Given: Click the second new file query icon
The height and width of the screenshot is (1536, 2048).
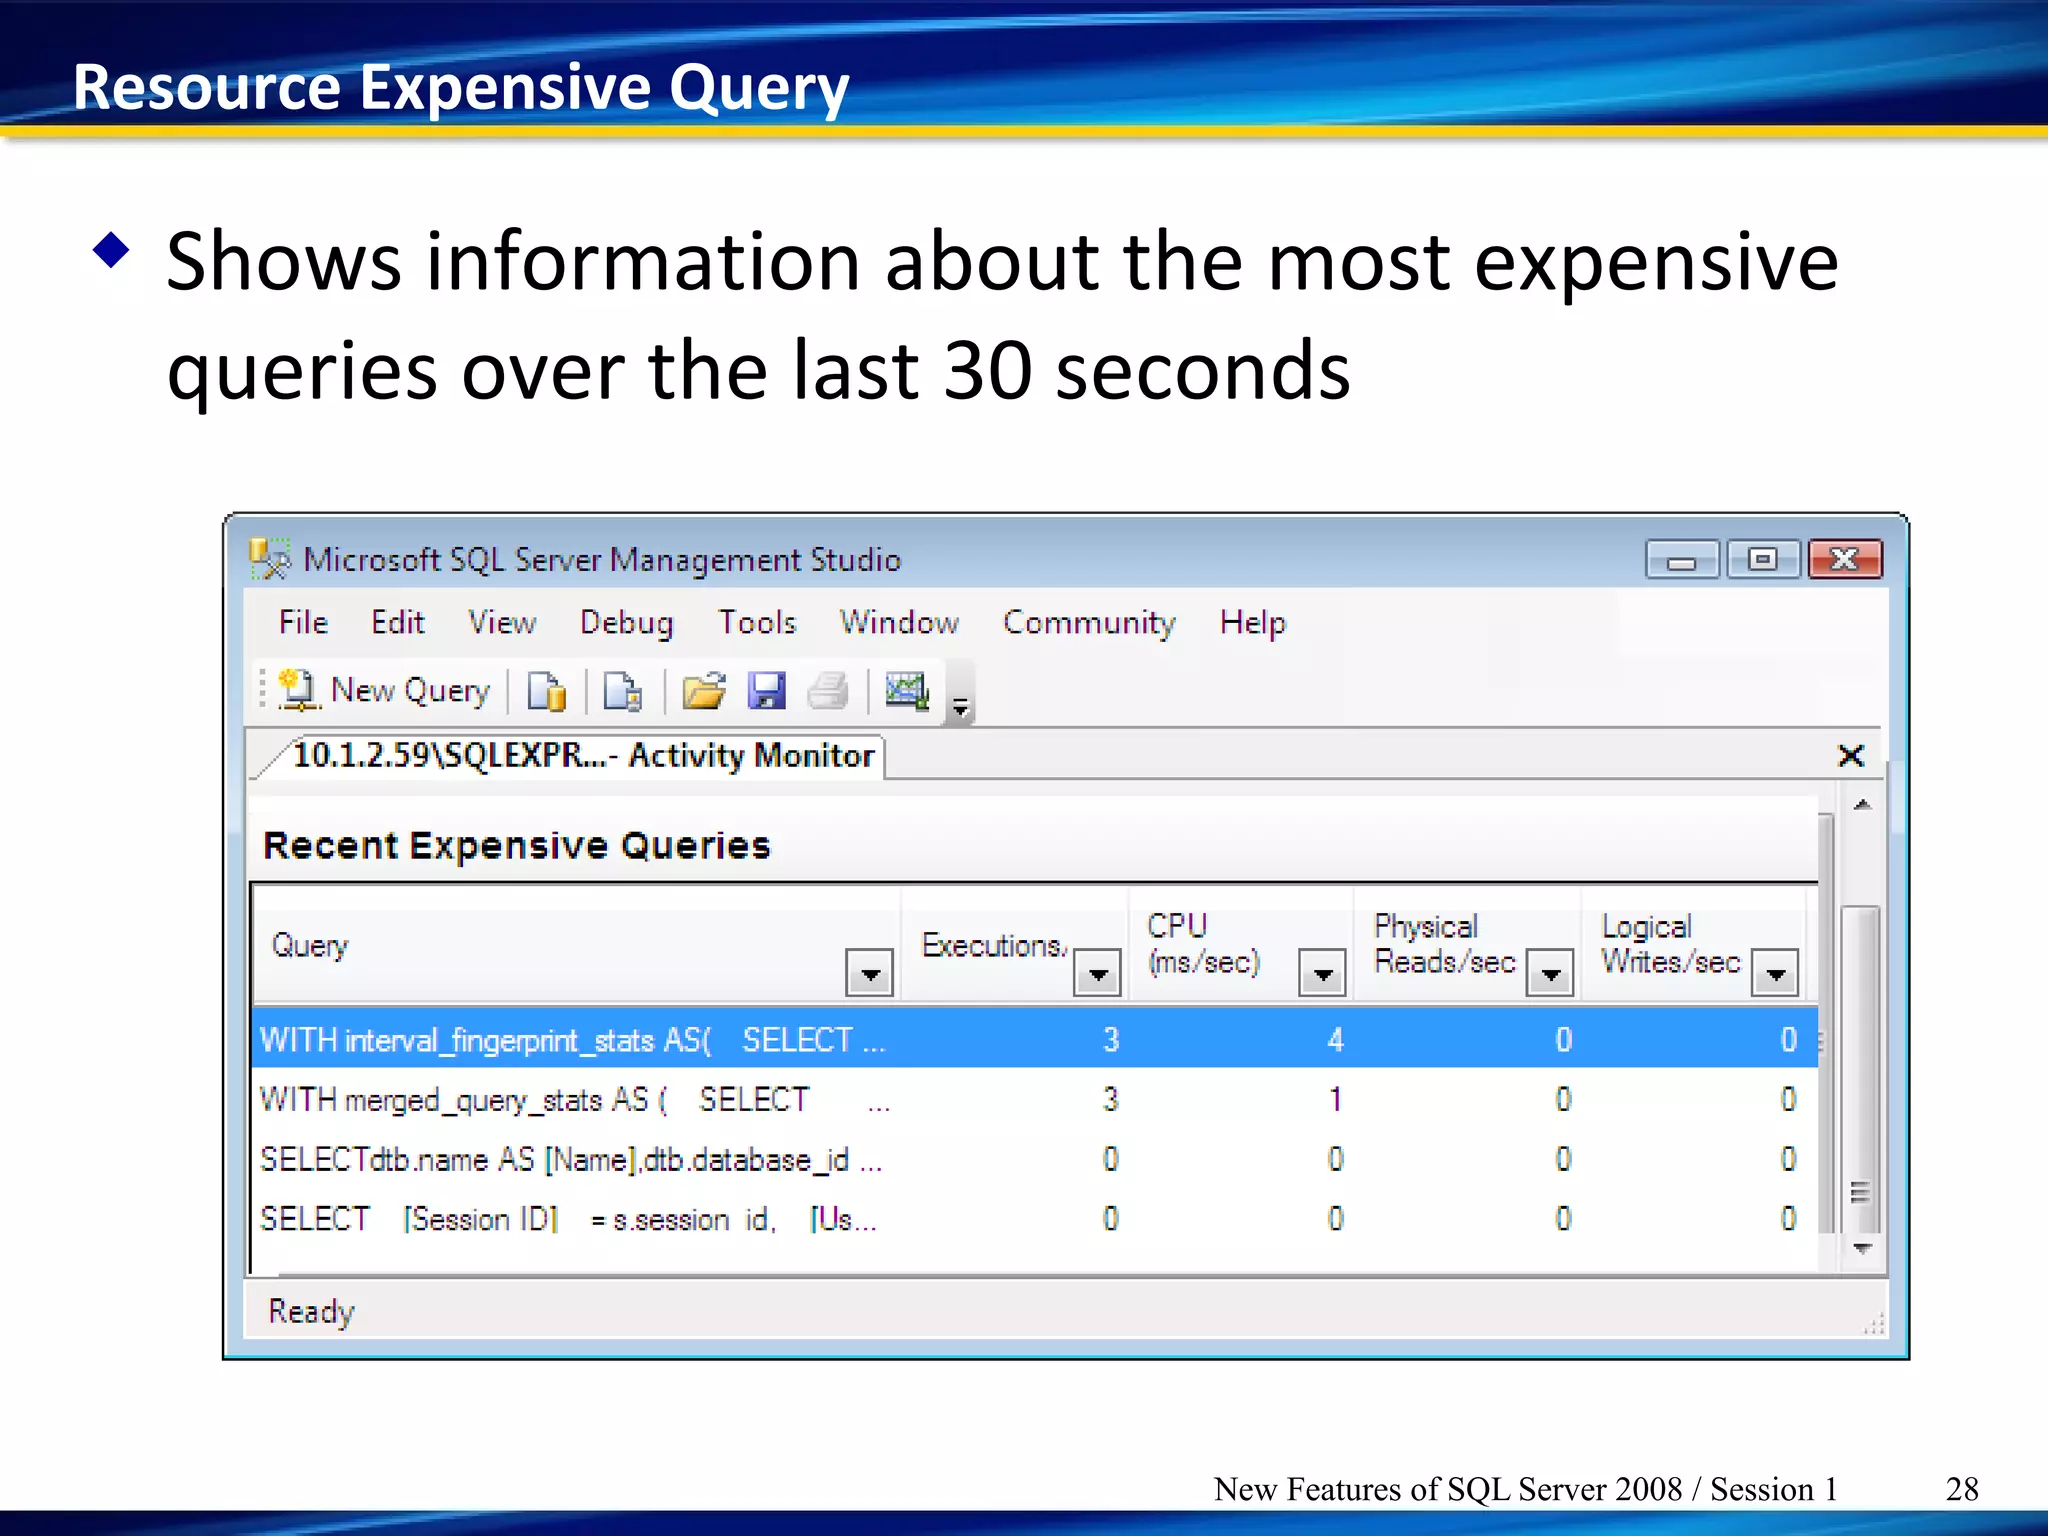Looking at the screenshot, I should 623,691.
